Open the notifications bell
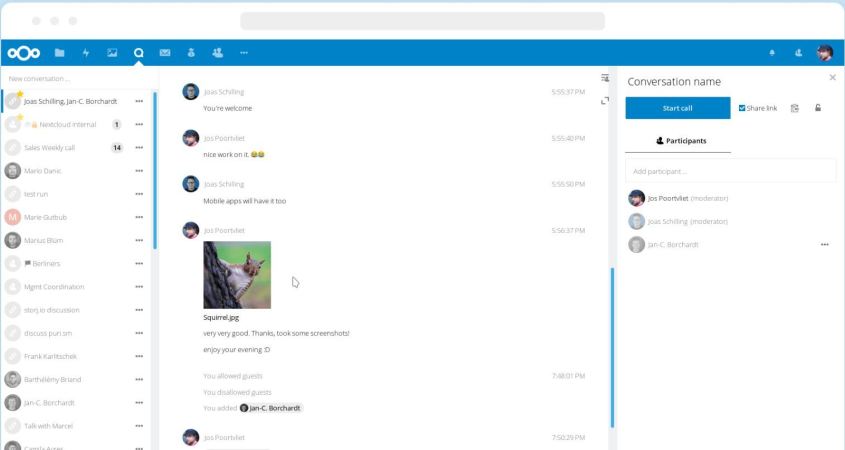This screenshot has height=450, width=845. tap(772, 53)
